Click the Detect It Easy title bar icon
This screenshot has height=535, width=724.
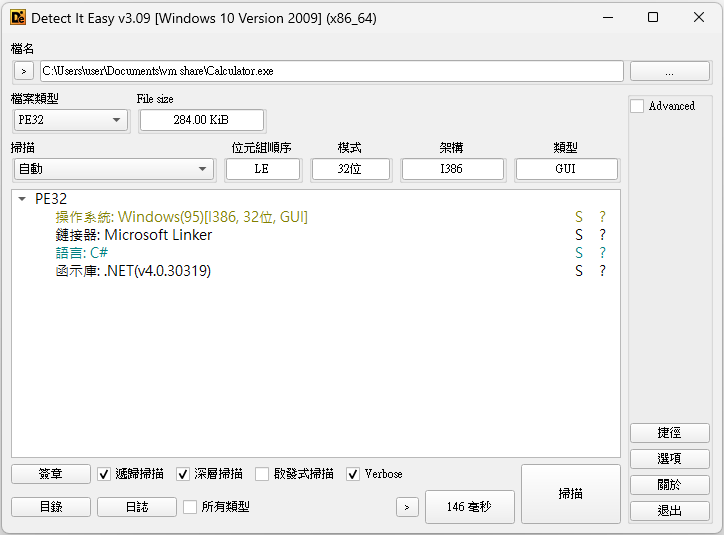18,18
